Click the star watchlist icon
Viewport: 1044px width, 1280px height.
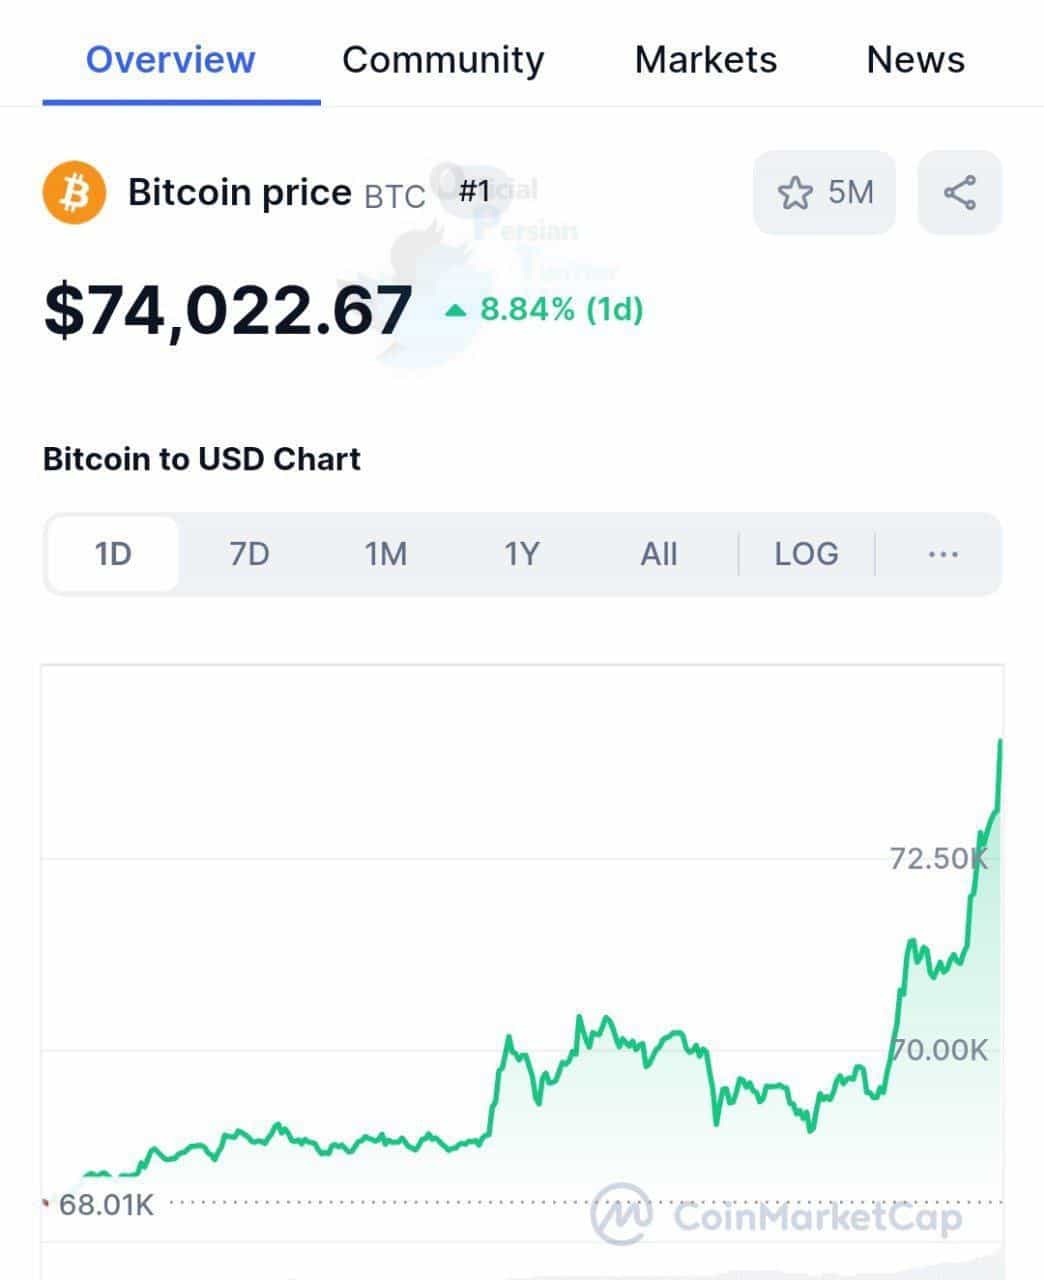795,192
